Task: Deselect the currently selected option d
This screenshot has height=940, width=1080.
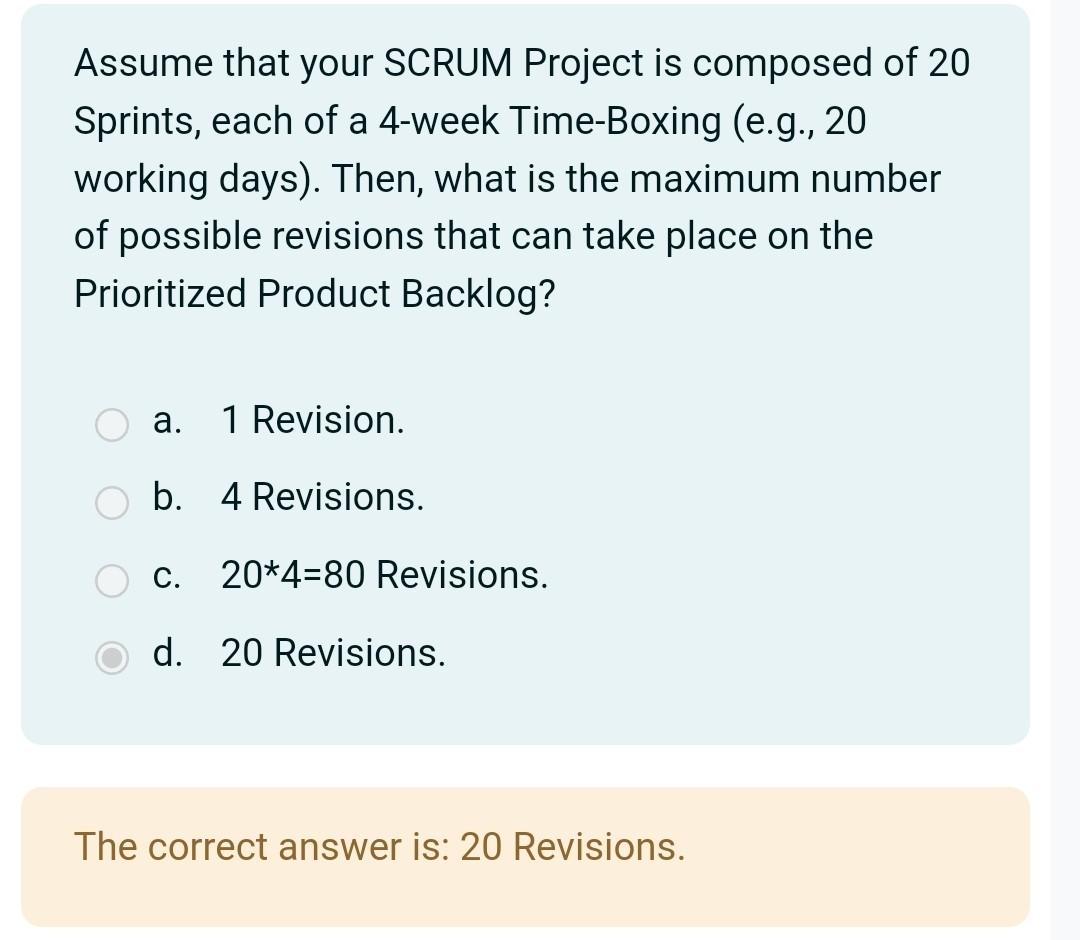Action: [x=112, y=659]
